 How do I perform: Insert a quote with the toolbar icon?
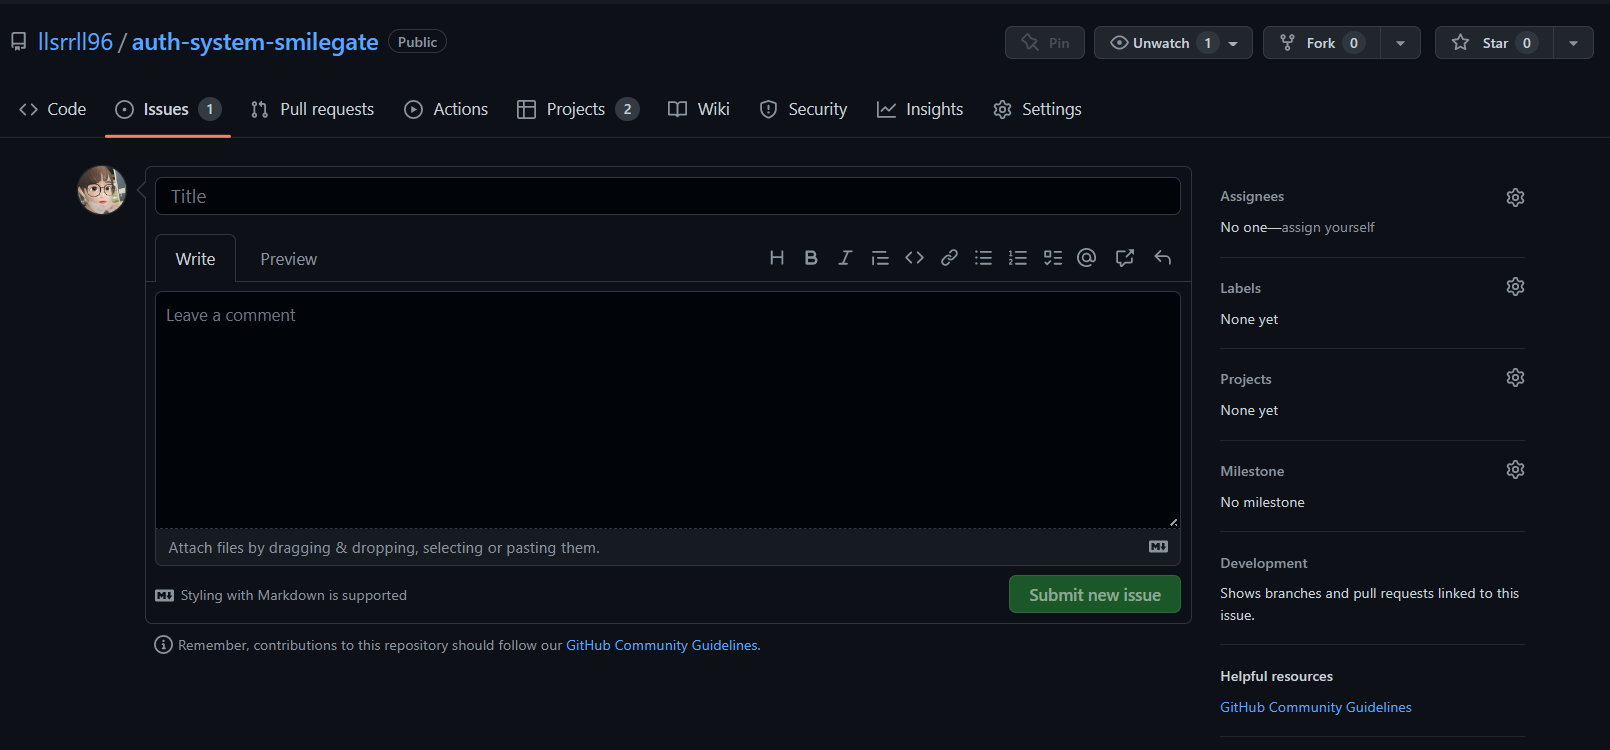point(880,258)
